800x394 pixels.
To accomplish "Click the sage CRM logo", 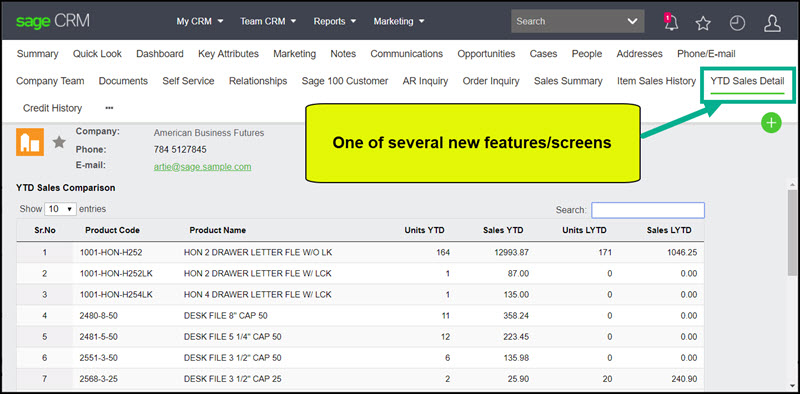I will 53,21.
